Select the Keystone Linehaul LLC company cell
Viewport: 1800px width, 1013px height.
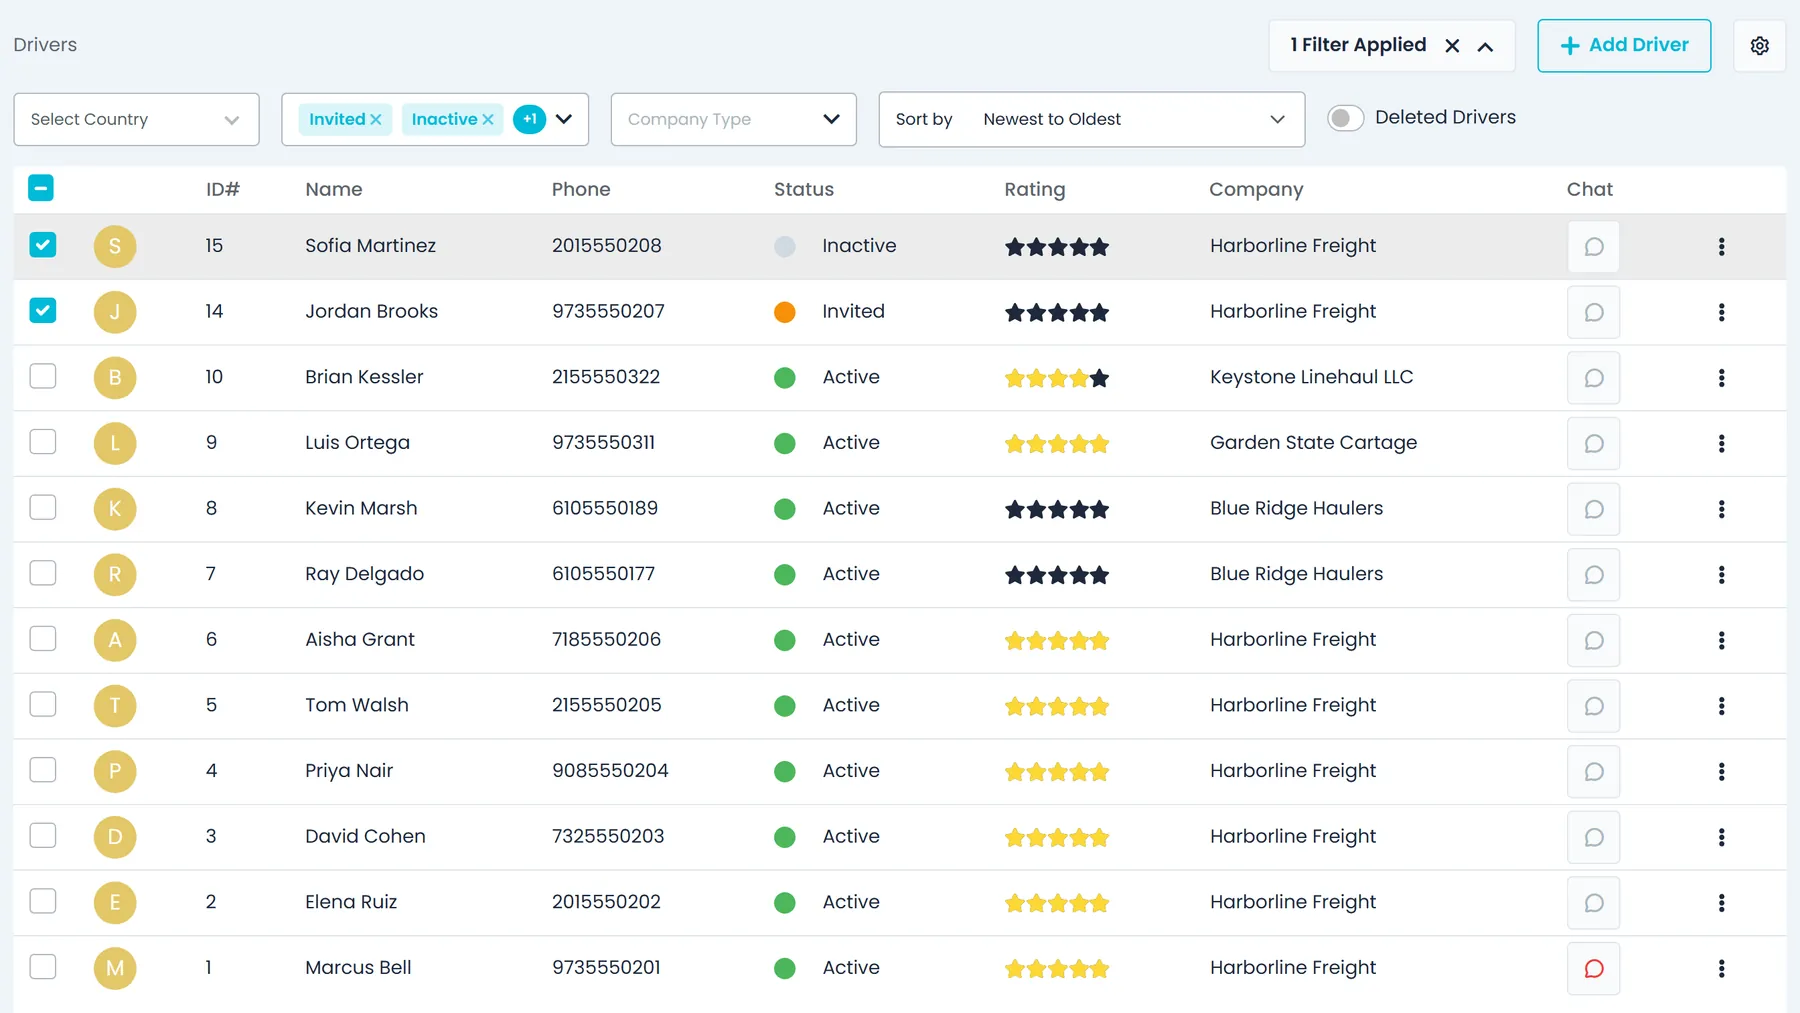click(1311, 377)
